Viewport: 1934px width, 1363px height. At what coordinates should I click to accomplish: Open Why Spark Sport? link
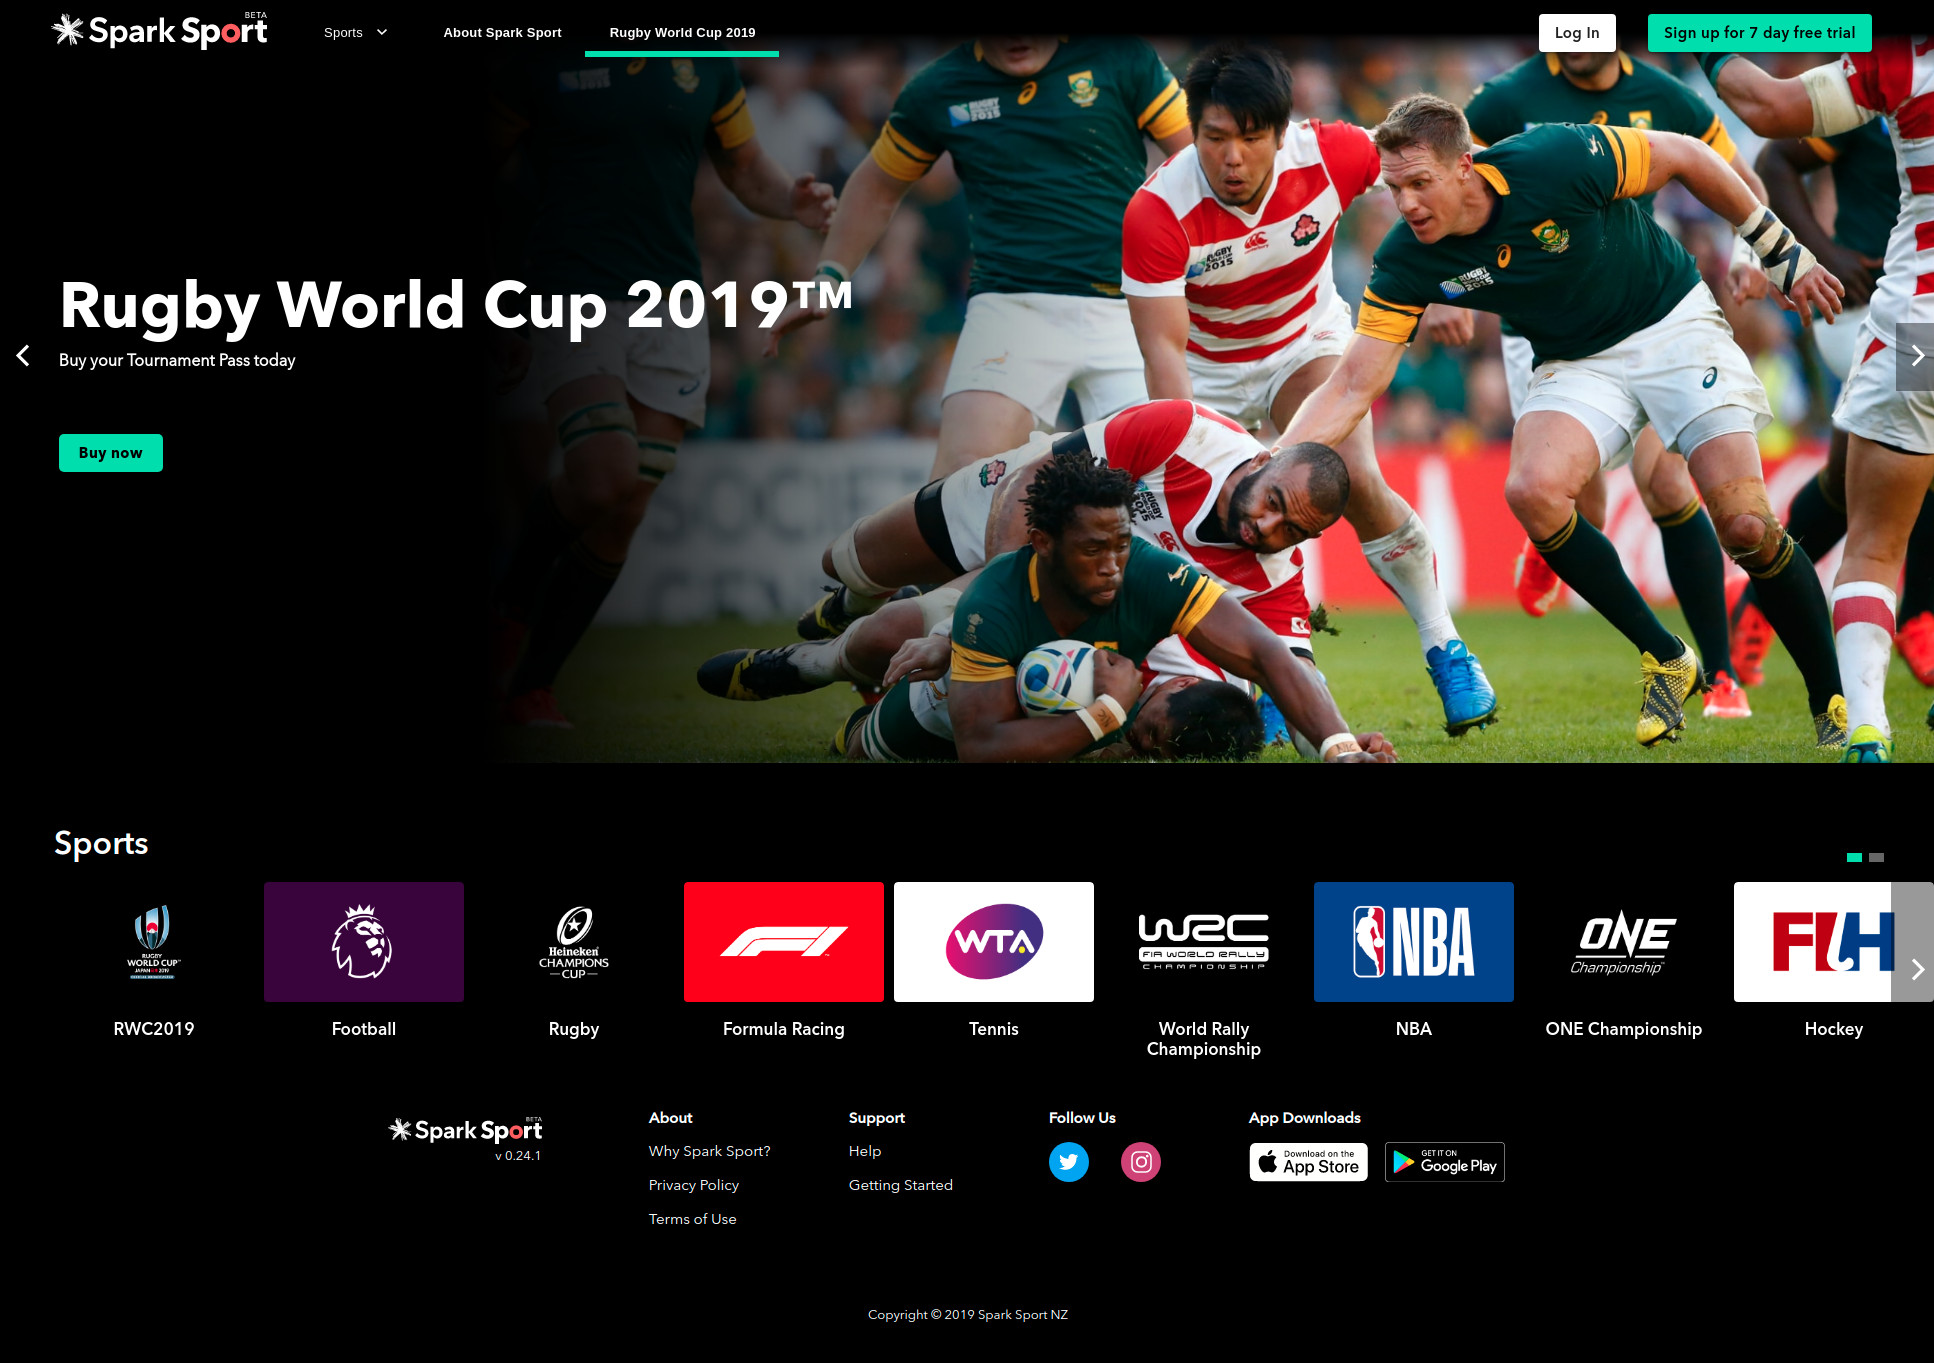coord(710,1151)
